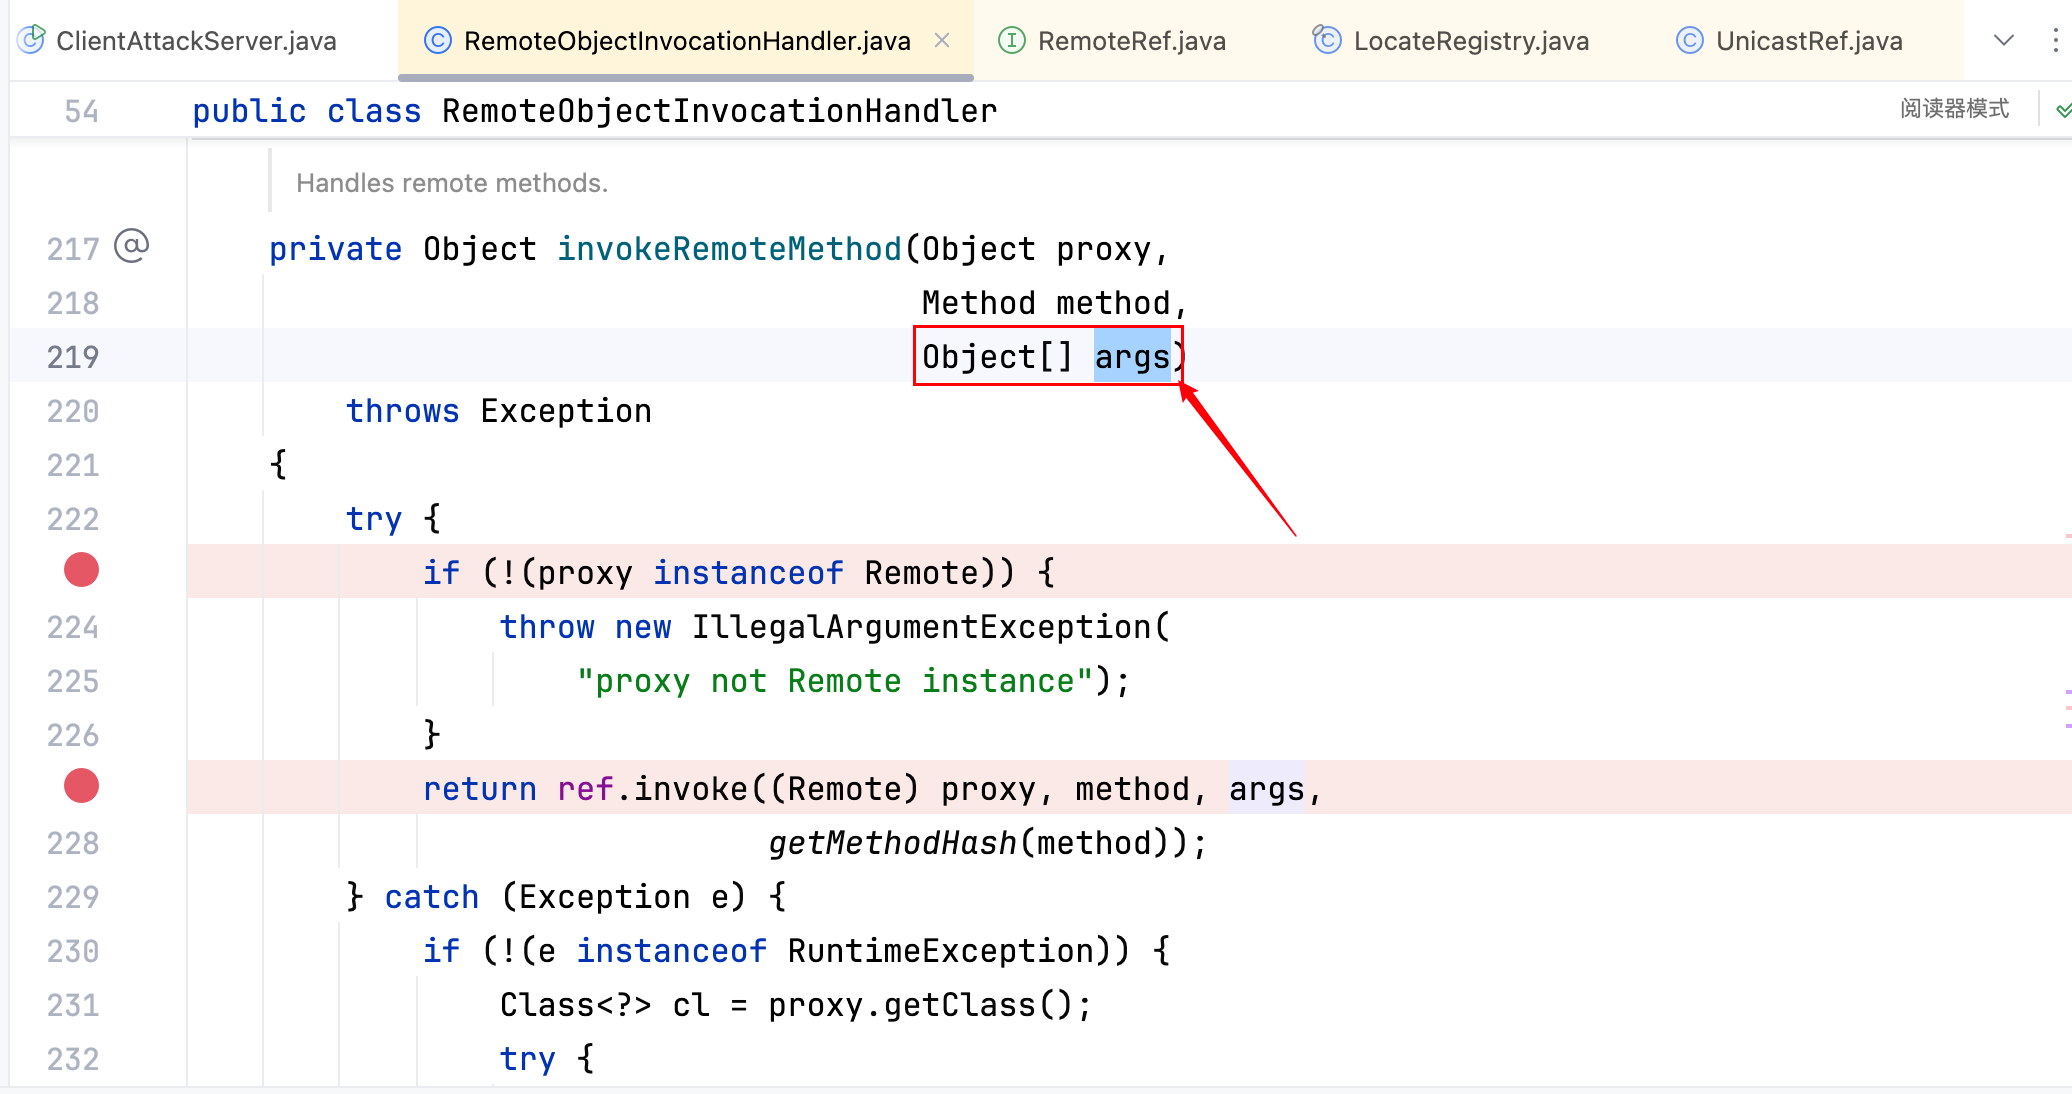Click the green inspection checkmark icon
This screenshot has height=1094, width=2072.
2062,110
